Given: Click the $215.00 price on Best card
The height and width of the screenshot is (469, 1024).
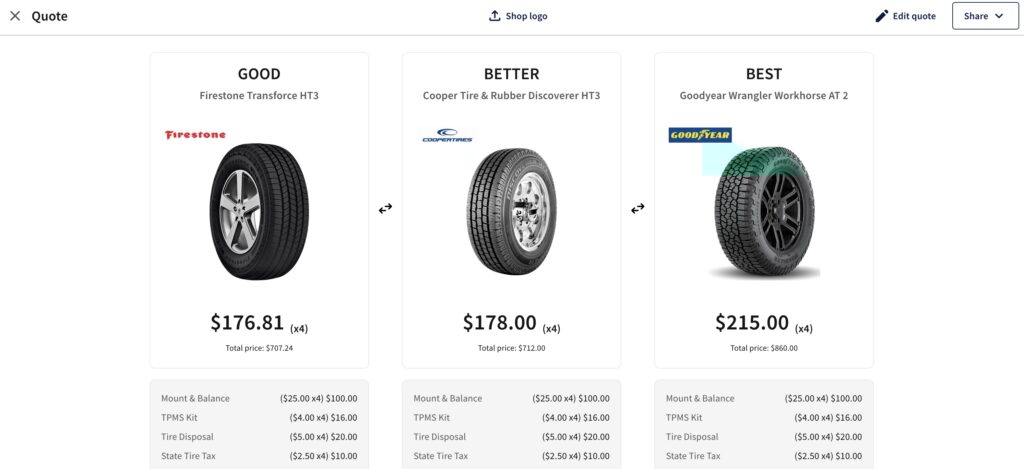Looking at the screenshot, I should coord(752,322).
